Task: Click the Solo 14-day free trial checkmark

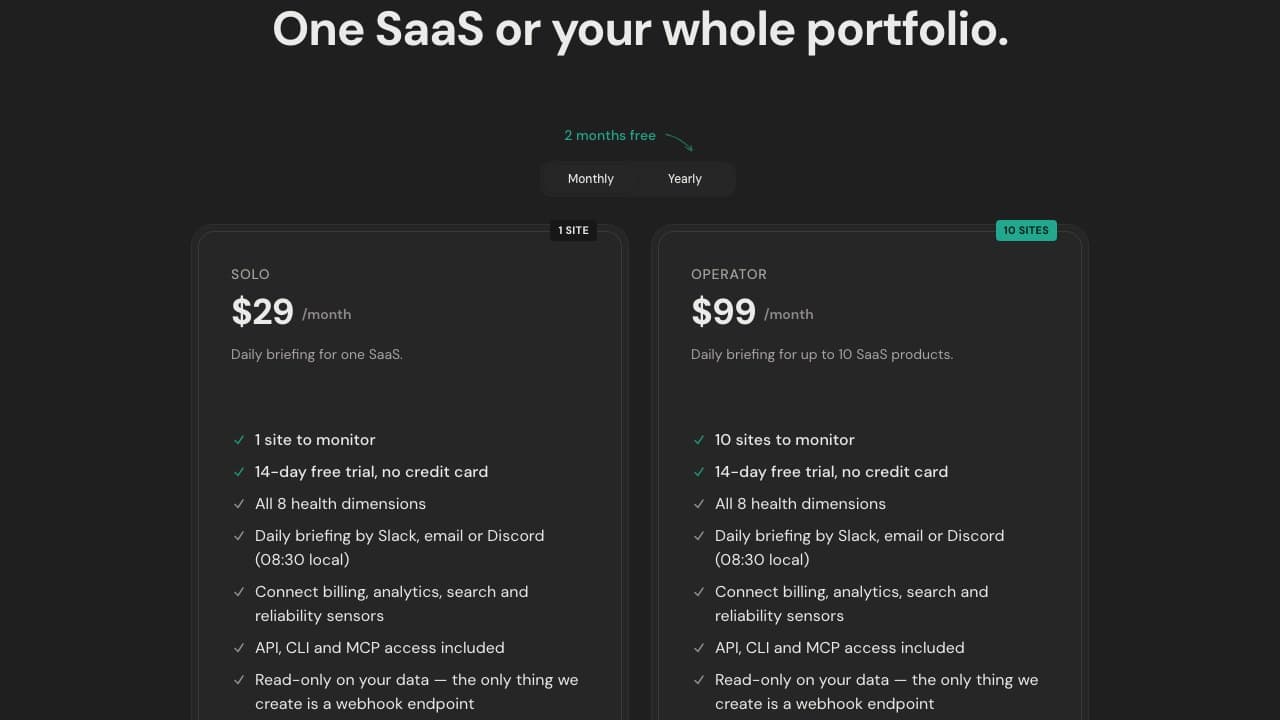Action: 239,472
